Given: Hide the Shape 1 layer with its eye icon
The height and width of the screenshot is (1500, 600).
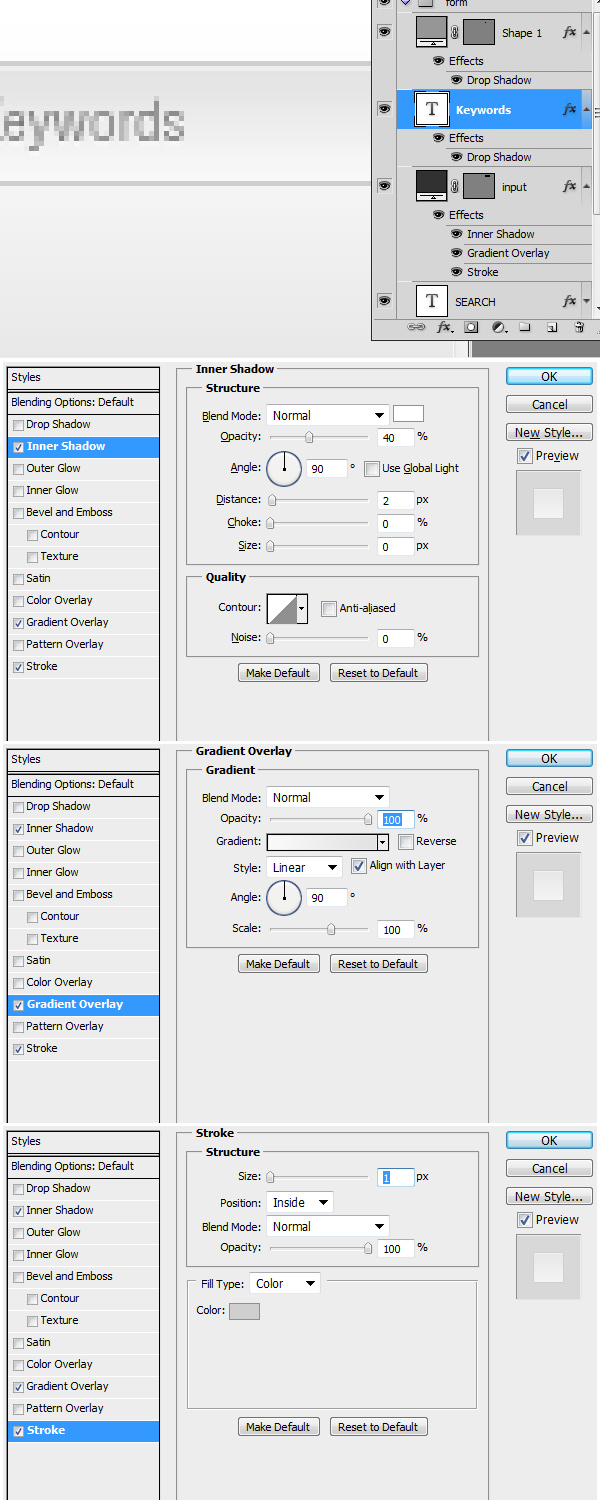Looking at the screenshot, I should coord(384,32).
